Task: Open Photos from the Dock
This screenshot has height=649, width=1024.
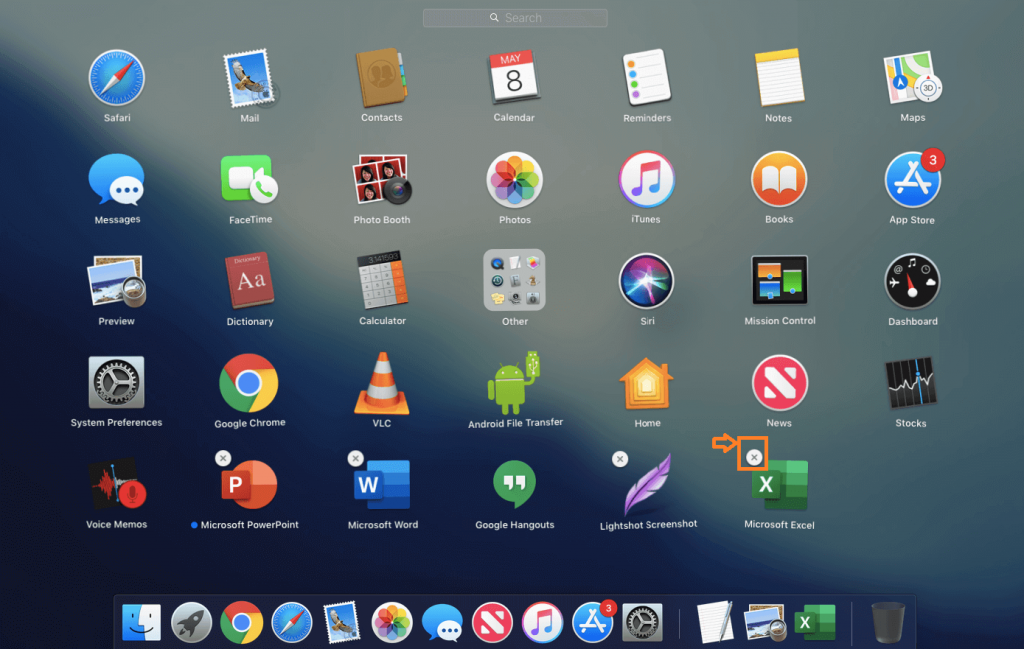Action: point(392,622)
